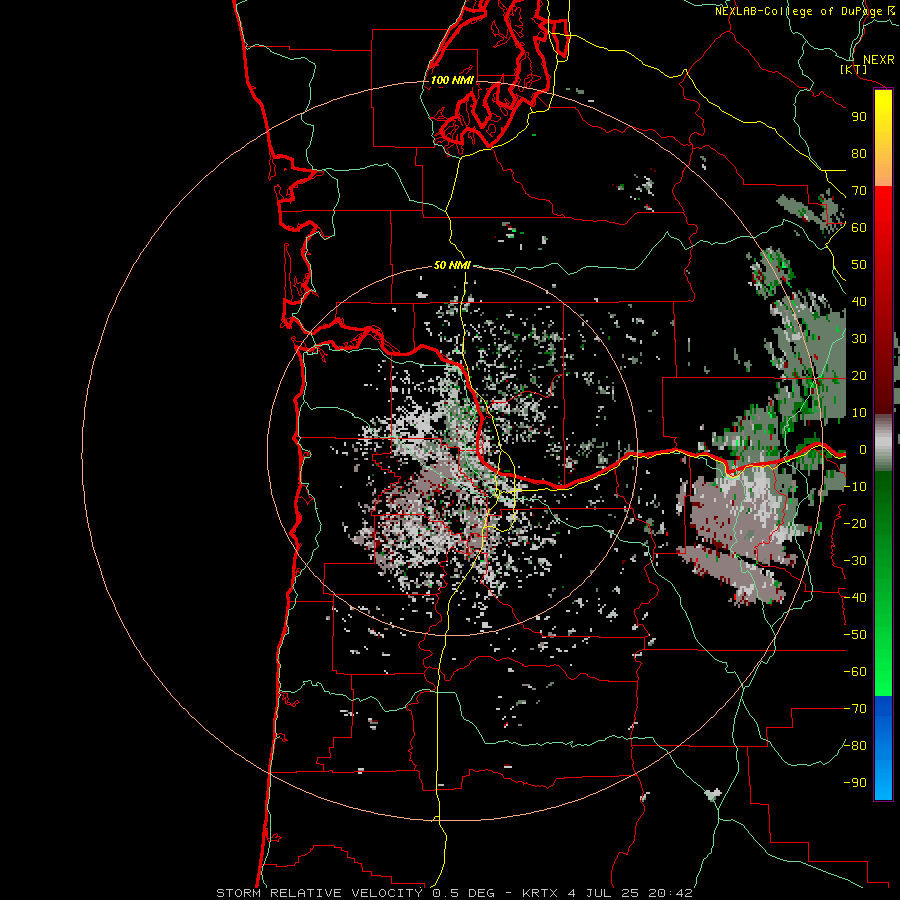Click the -40 value on the velocity scale

855,598
